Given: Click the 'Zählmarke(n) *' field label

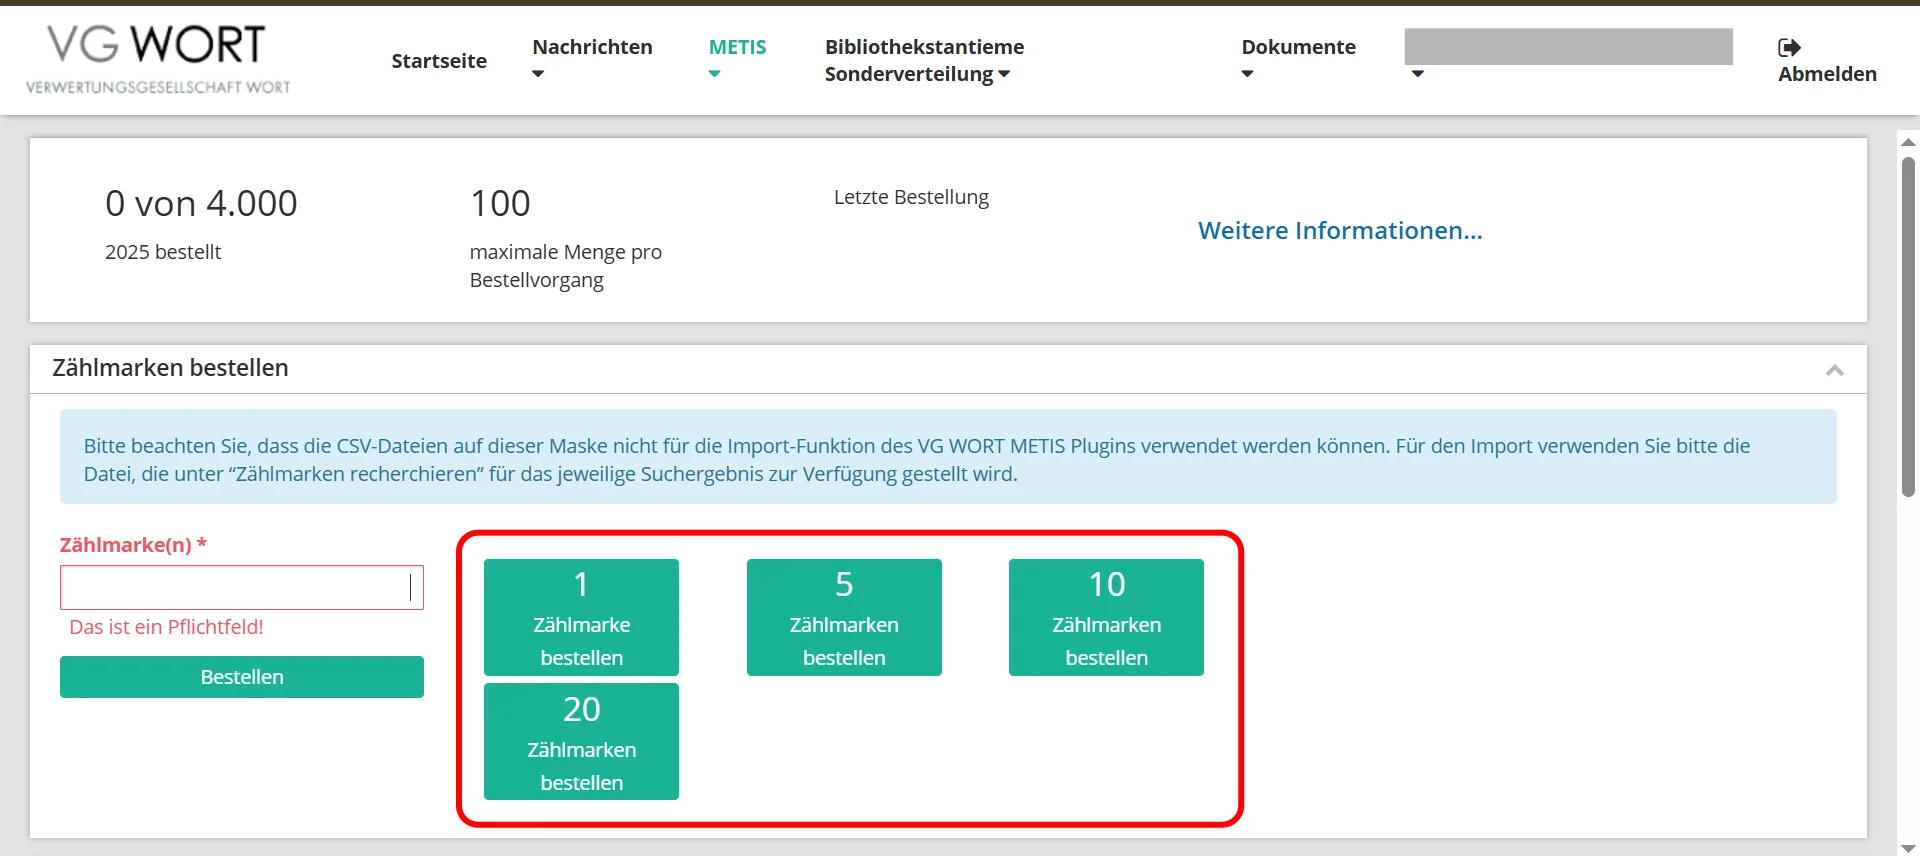Looking at the screenshot, I should click(133, 545).
